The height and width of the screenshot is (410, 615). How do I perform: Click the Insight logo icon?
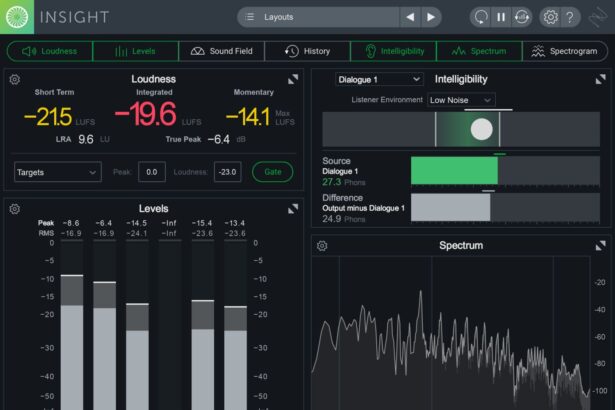pyautogui.click(x=18, y=17)
